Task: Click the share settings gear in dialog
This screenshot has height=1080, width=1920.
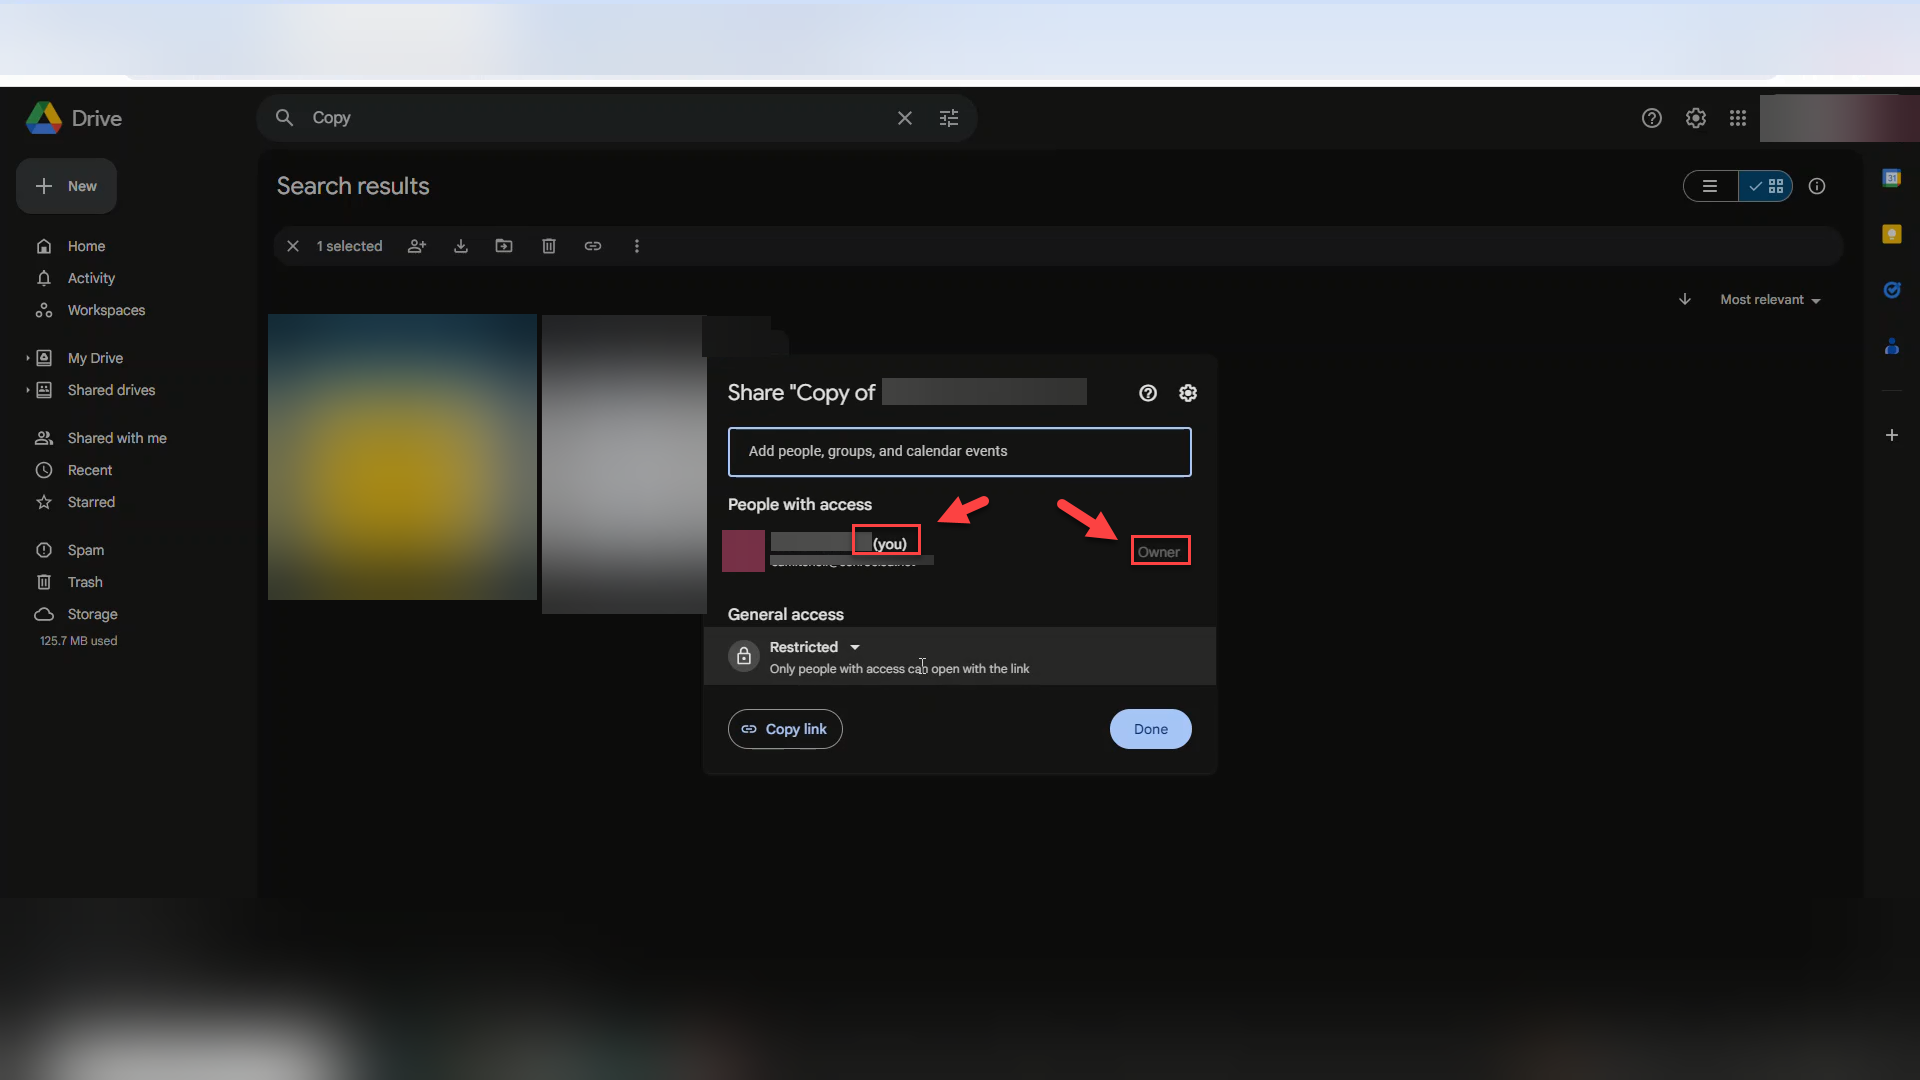Action: 1187,393
